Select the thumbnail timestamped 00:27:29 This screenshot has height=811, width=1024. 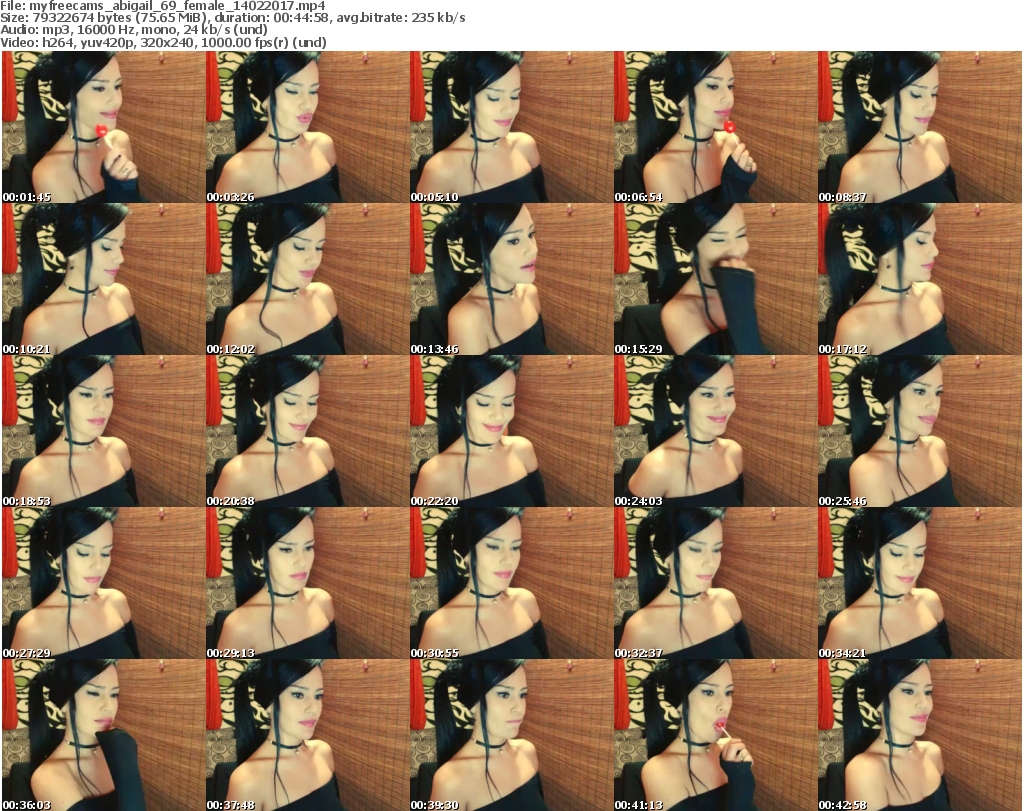tap(104, 583)
